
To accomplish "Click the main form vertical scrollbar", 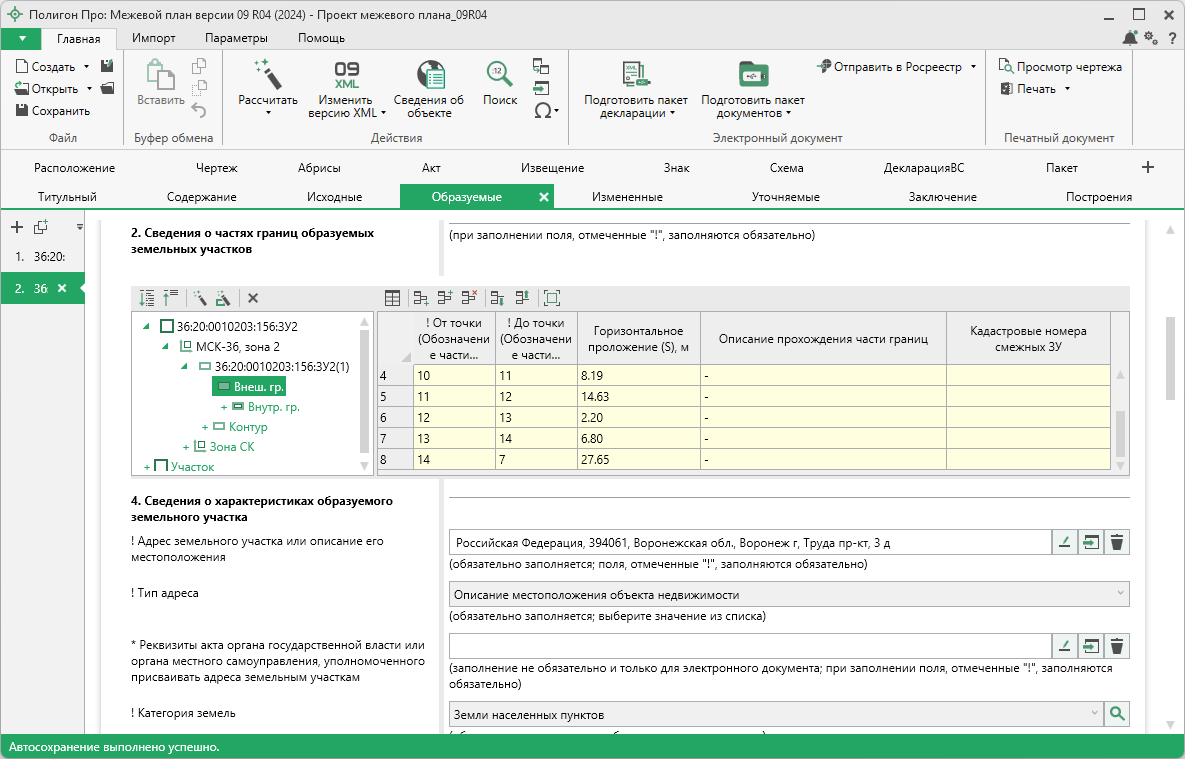I will click(1169, 360).
